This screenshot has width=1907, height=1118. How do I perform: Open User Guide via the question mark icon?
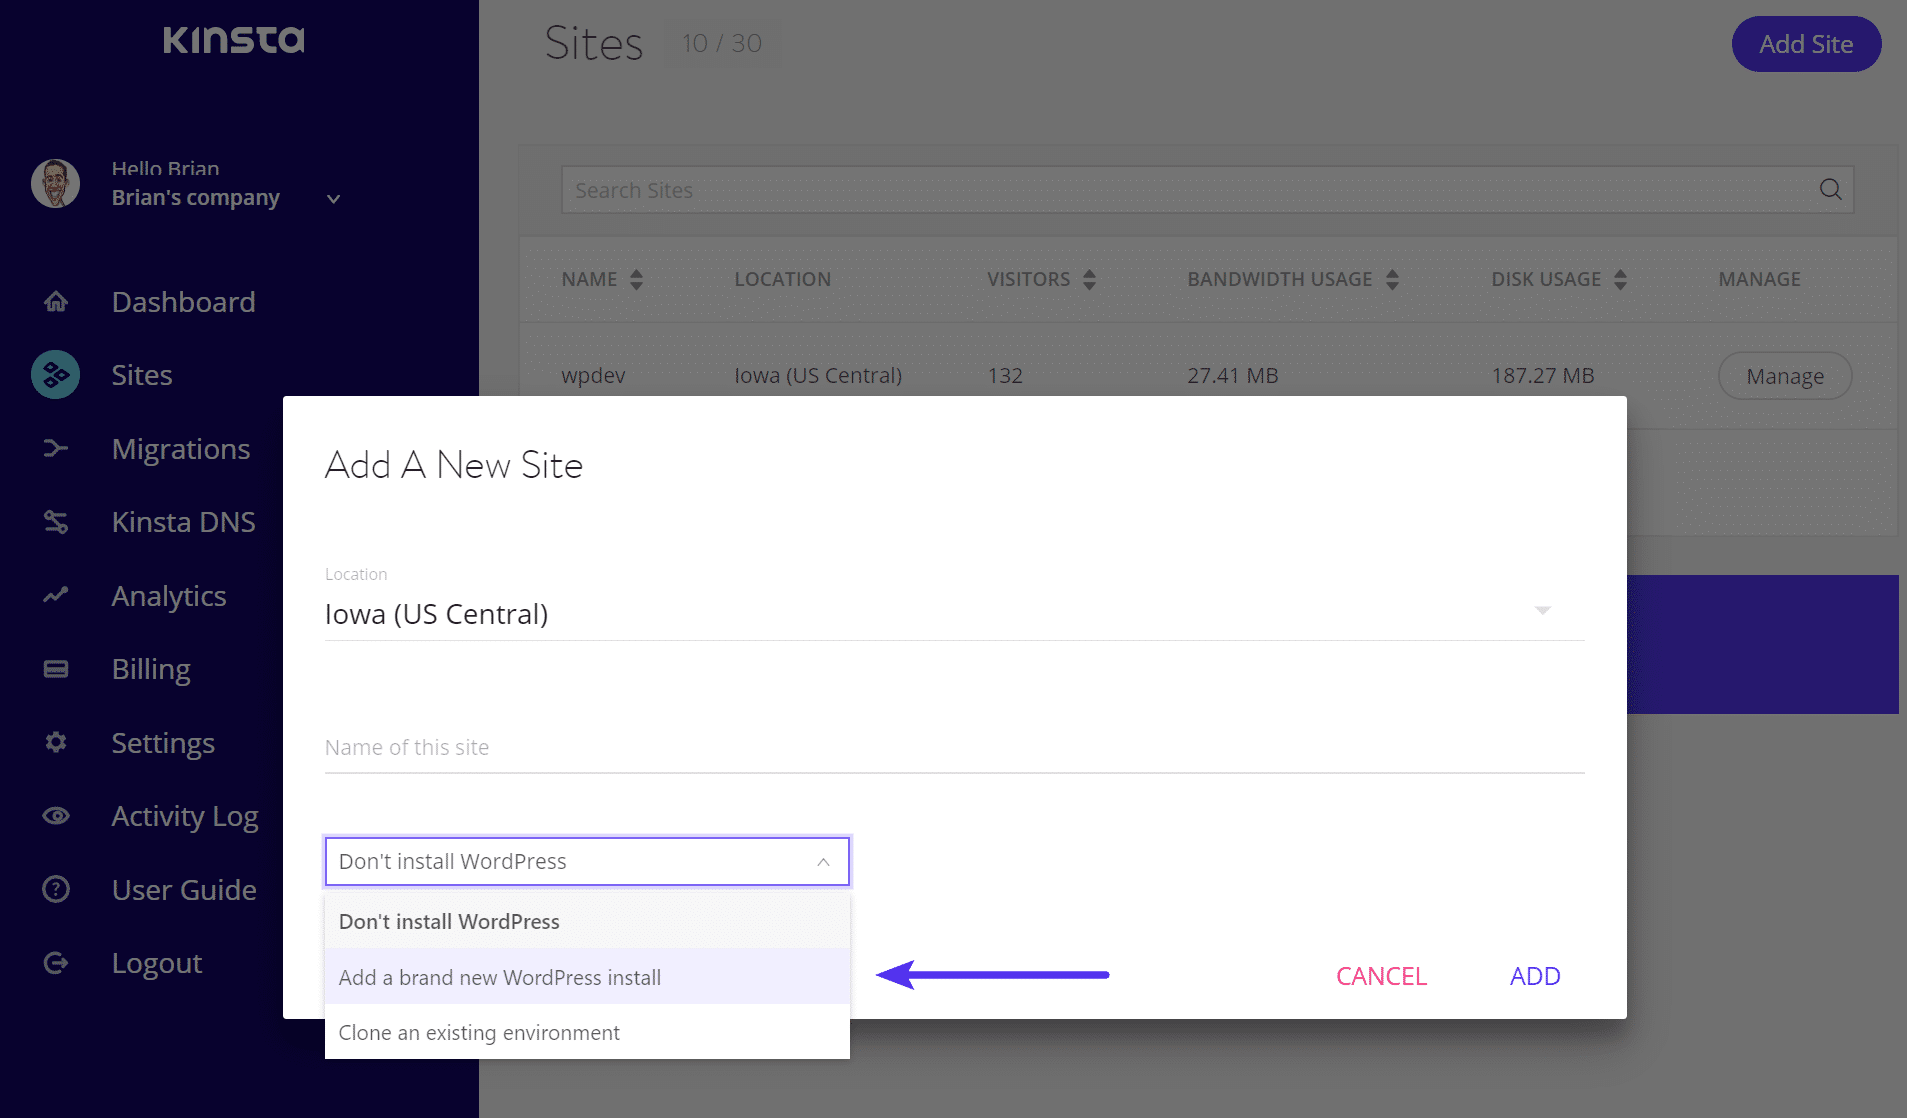coord(55,889)
